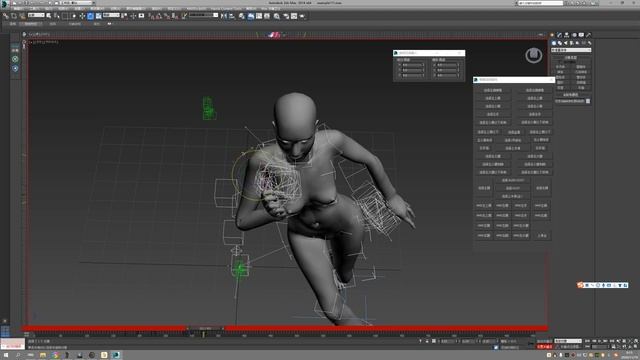Viewport: 640px width, 360px height.
Task: Switch to the Display command panel tab
Action: 581,35
